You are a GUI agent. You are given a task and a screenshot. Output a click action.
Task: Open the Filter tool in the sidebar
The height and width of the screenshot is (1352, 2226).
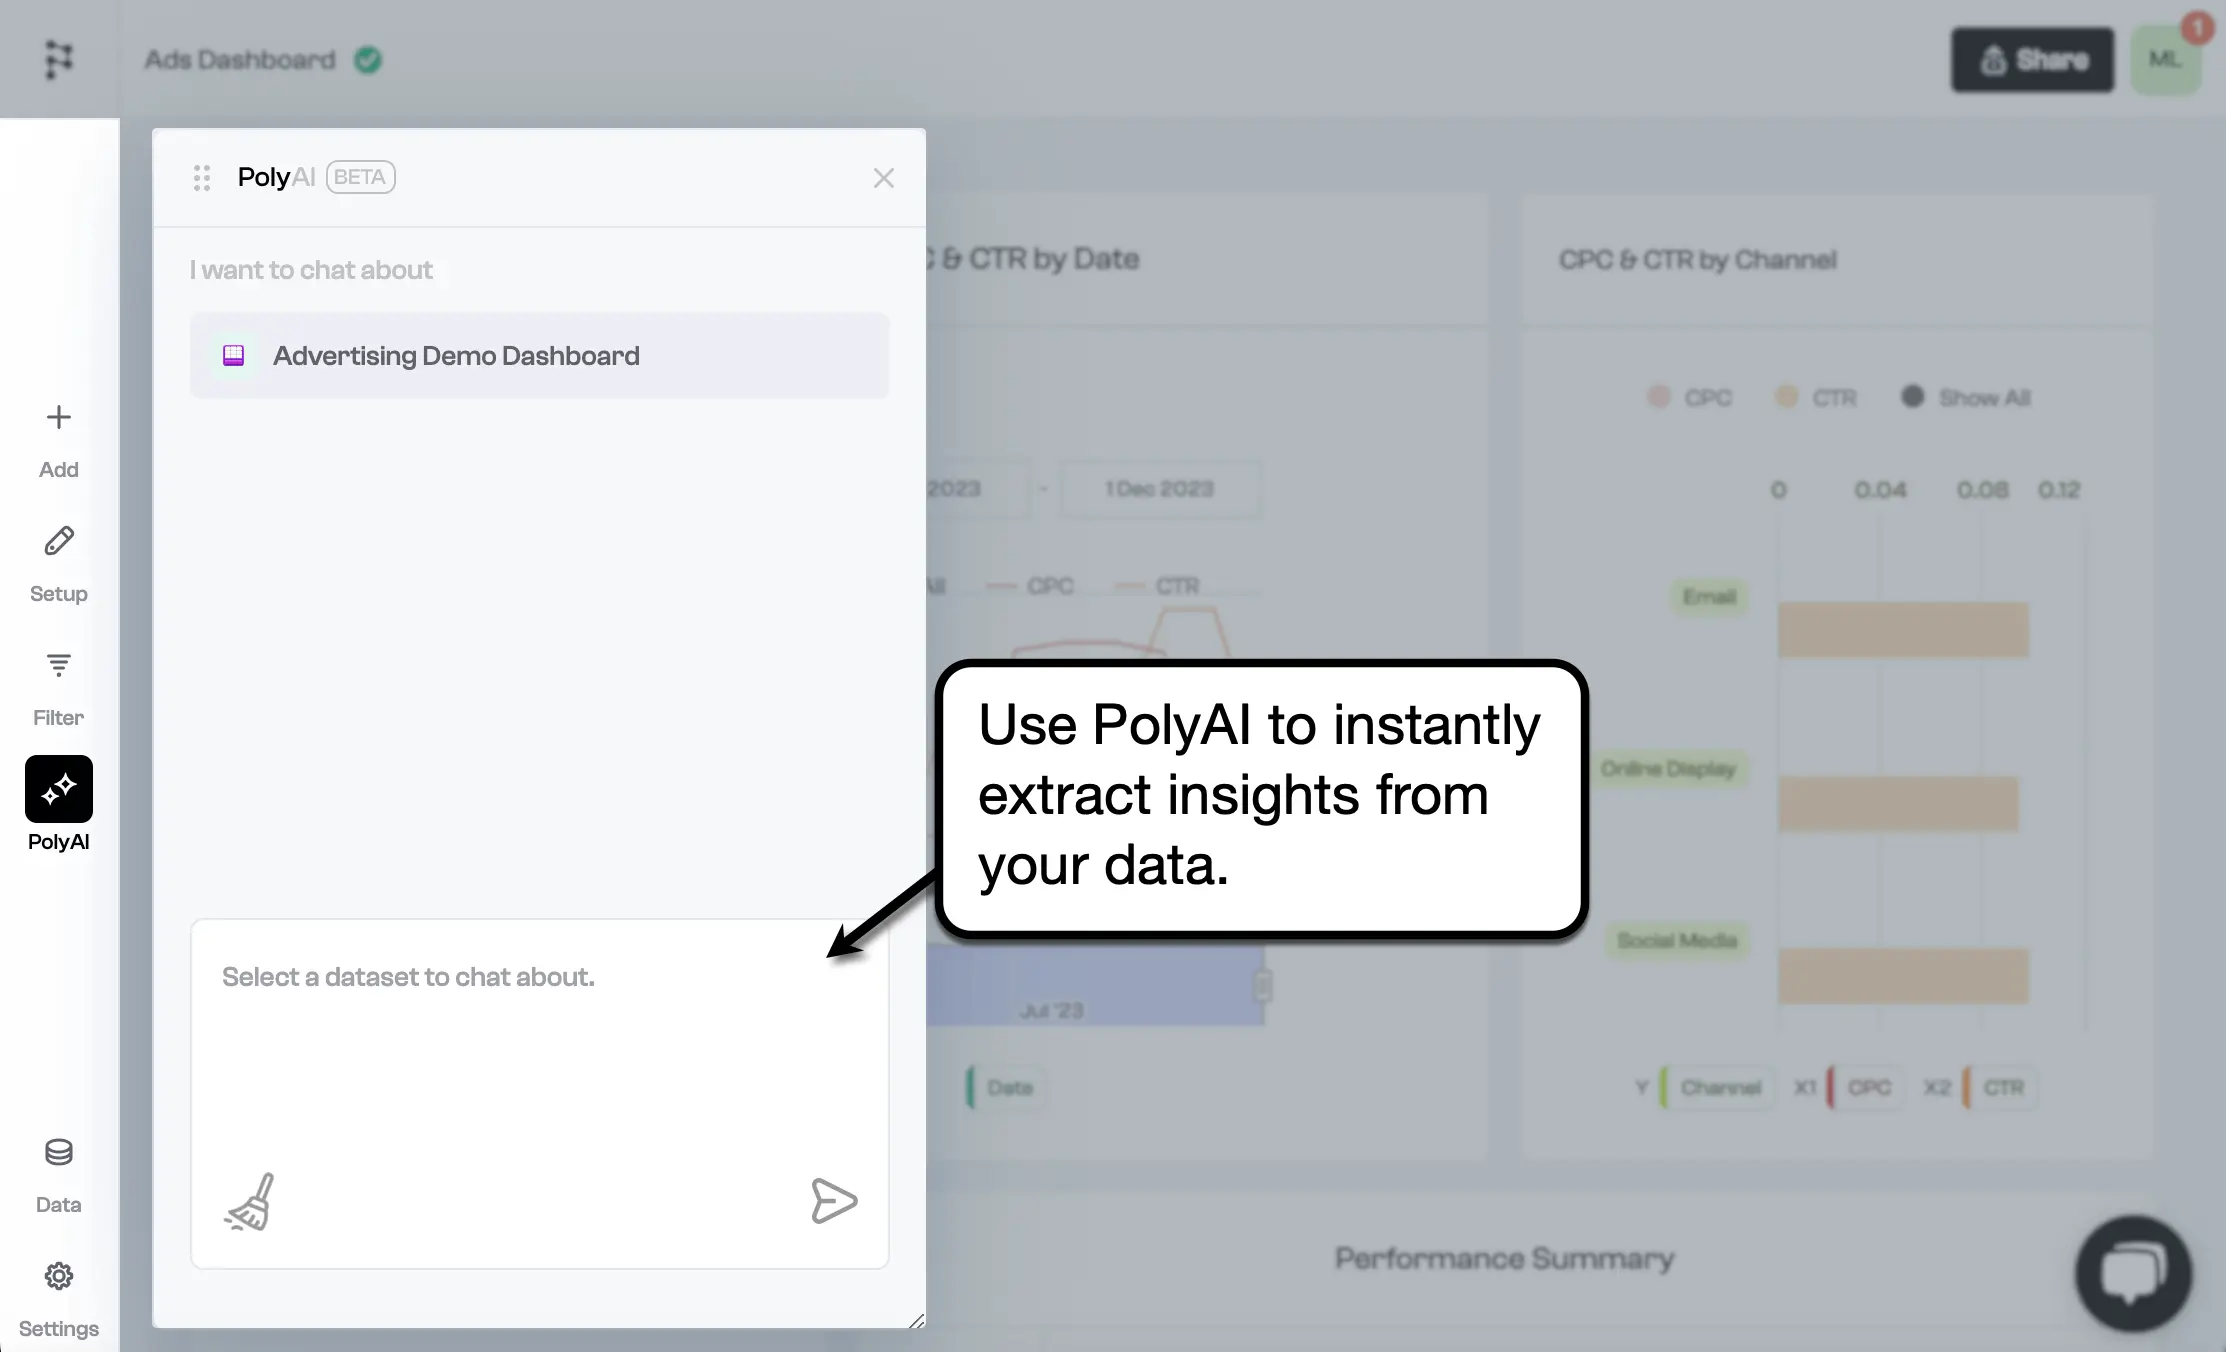pos(58,665)
